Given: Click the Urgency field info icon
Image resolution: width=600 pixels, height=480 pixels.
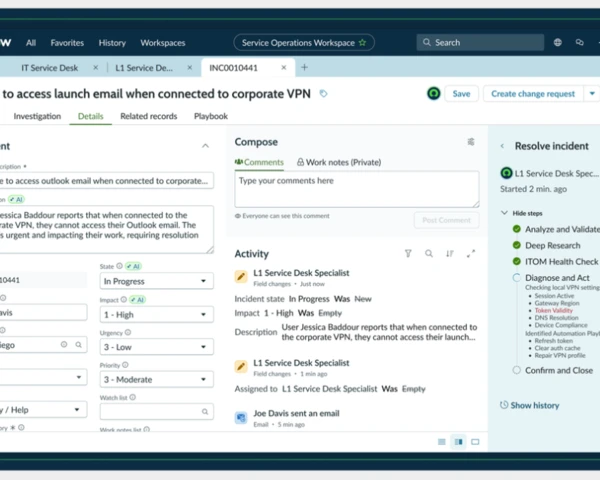Looking at the screenshot, I should pos(128,332).
